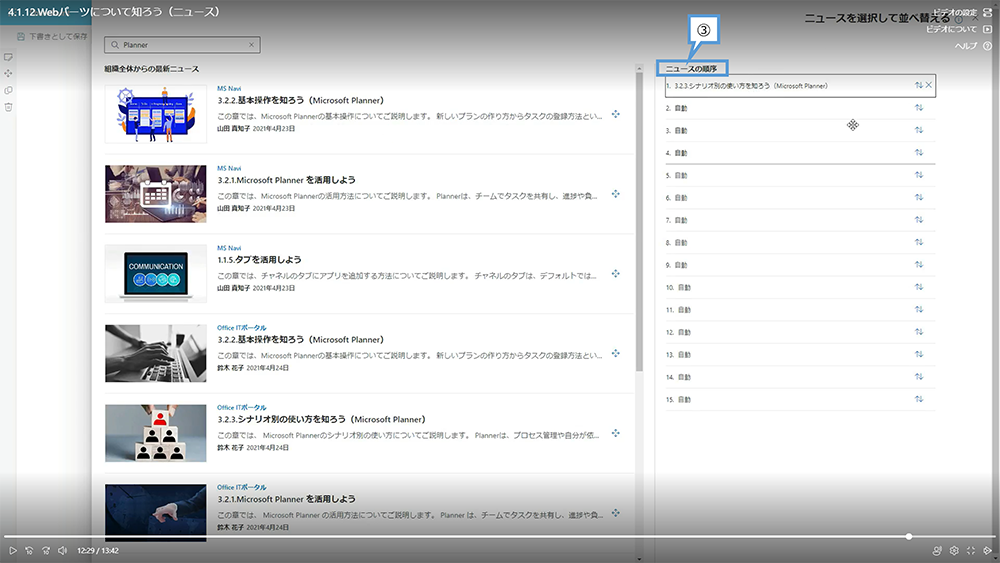The height and width of the screenshot is (563, 1000).
Task: Open ヘルプ help
Action: 973,46
